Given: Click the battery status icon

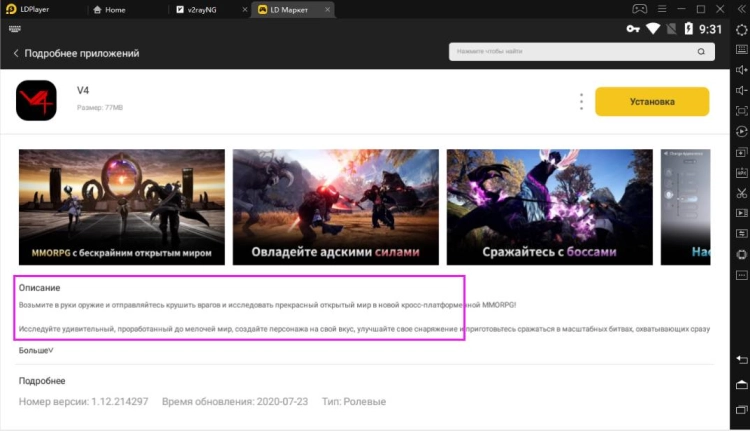Looking at the screenshot, I should [x=688, y=29].
